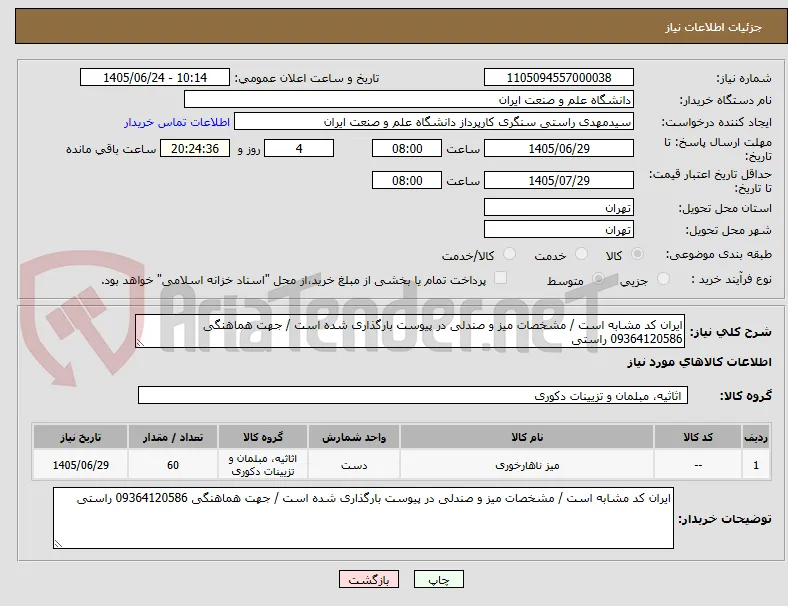Click the resize handle of buyer notes textarea
Viewport: 788px width, 606px height.
coord(58,543)
